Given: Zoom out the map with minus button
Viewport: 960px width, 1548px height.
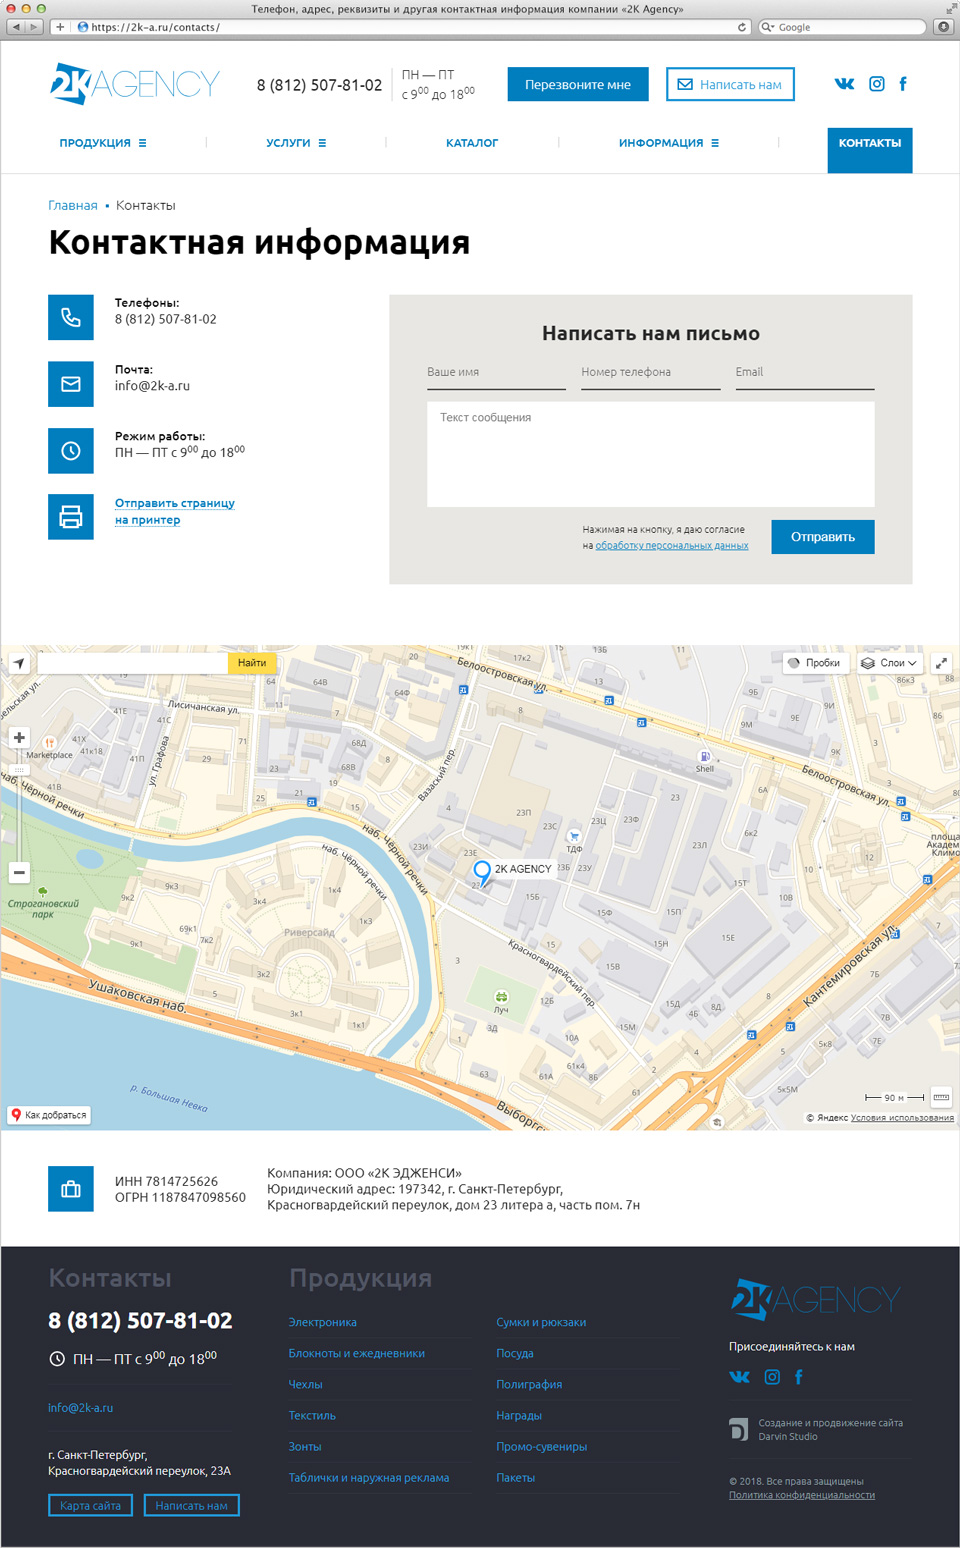Looking at the screenshot, I should point(19,873).
